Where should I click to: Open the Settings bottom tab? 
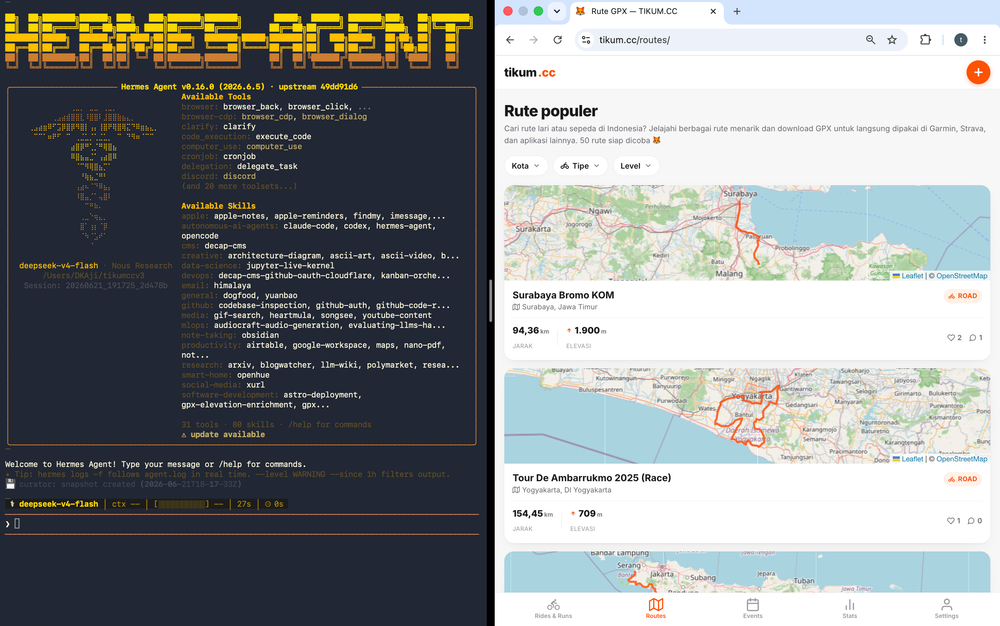pyautogui.click(x=946, y=609)
